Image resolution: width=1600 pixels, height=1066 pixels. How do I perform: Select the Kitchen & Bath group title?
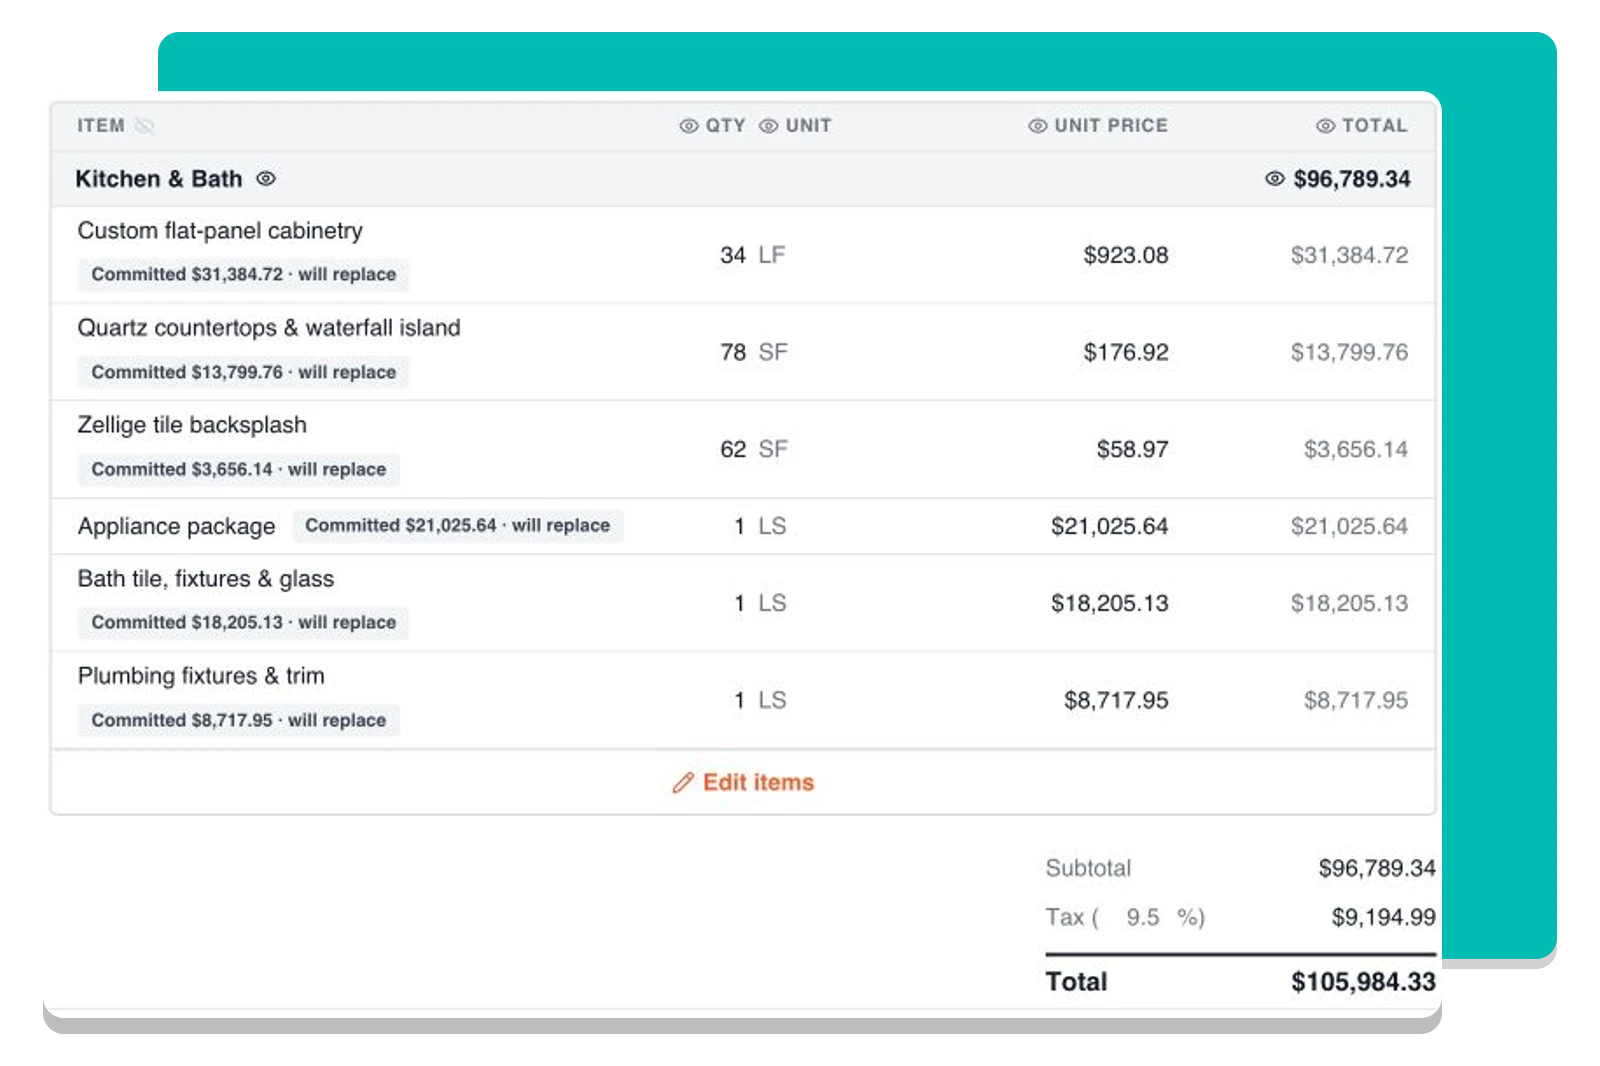tap(159, 179)
